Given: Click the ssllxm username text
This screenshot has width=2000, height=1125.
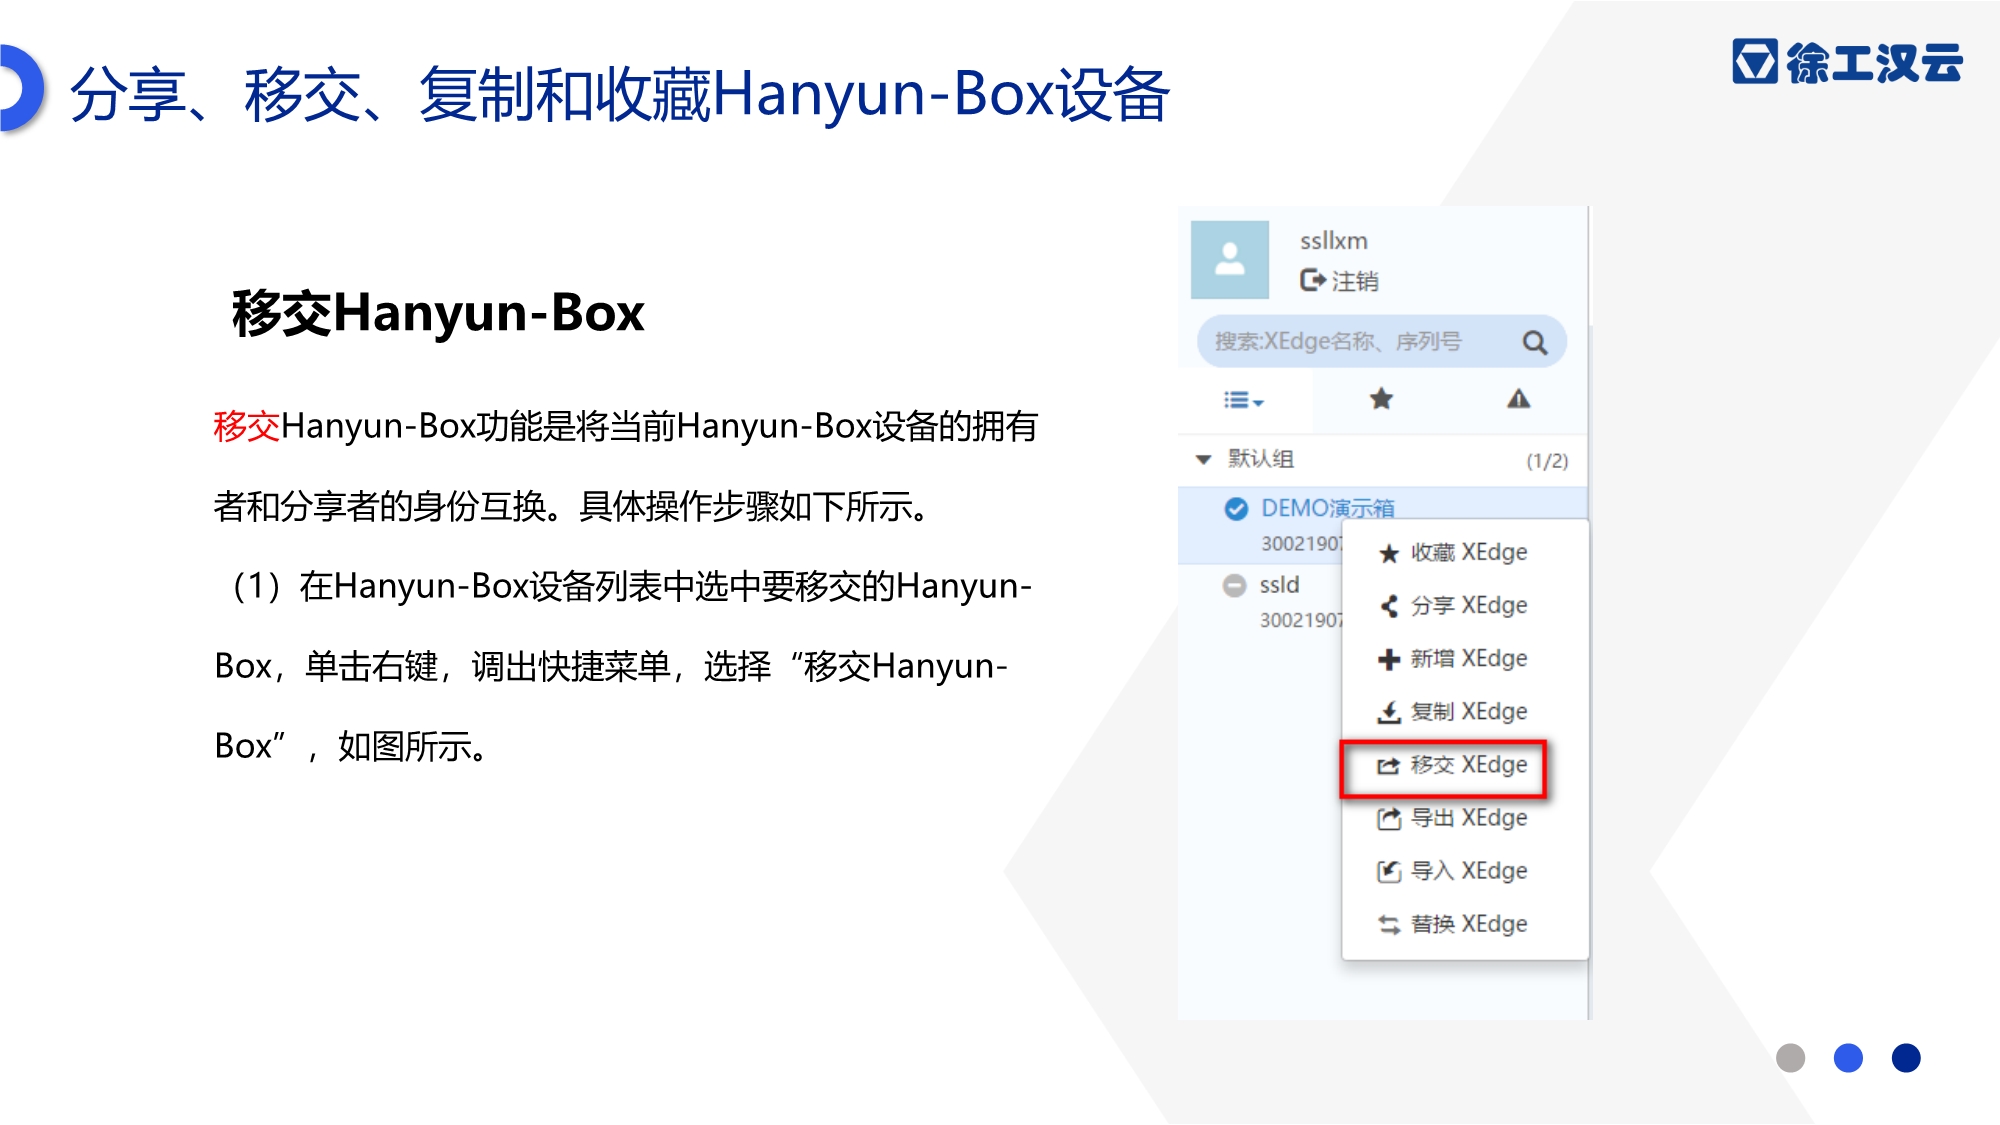Looking at the screenshot, I should [x=1333, y=241].
